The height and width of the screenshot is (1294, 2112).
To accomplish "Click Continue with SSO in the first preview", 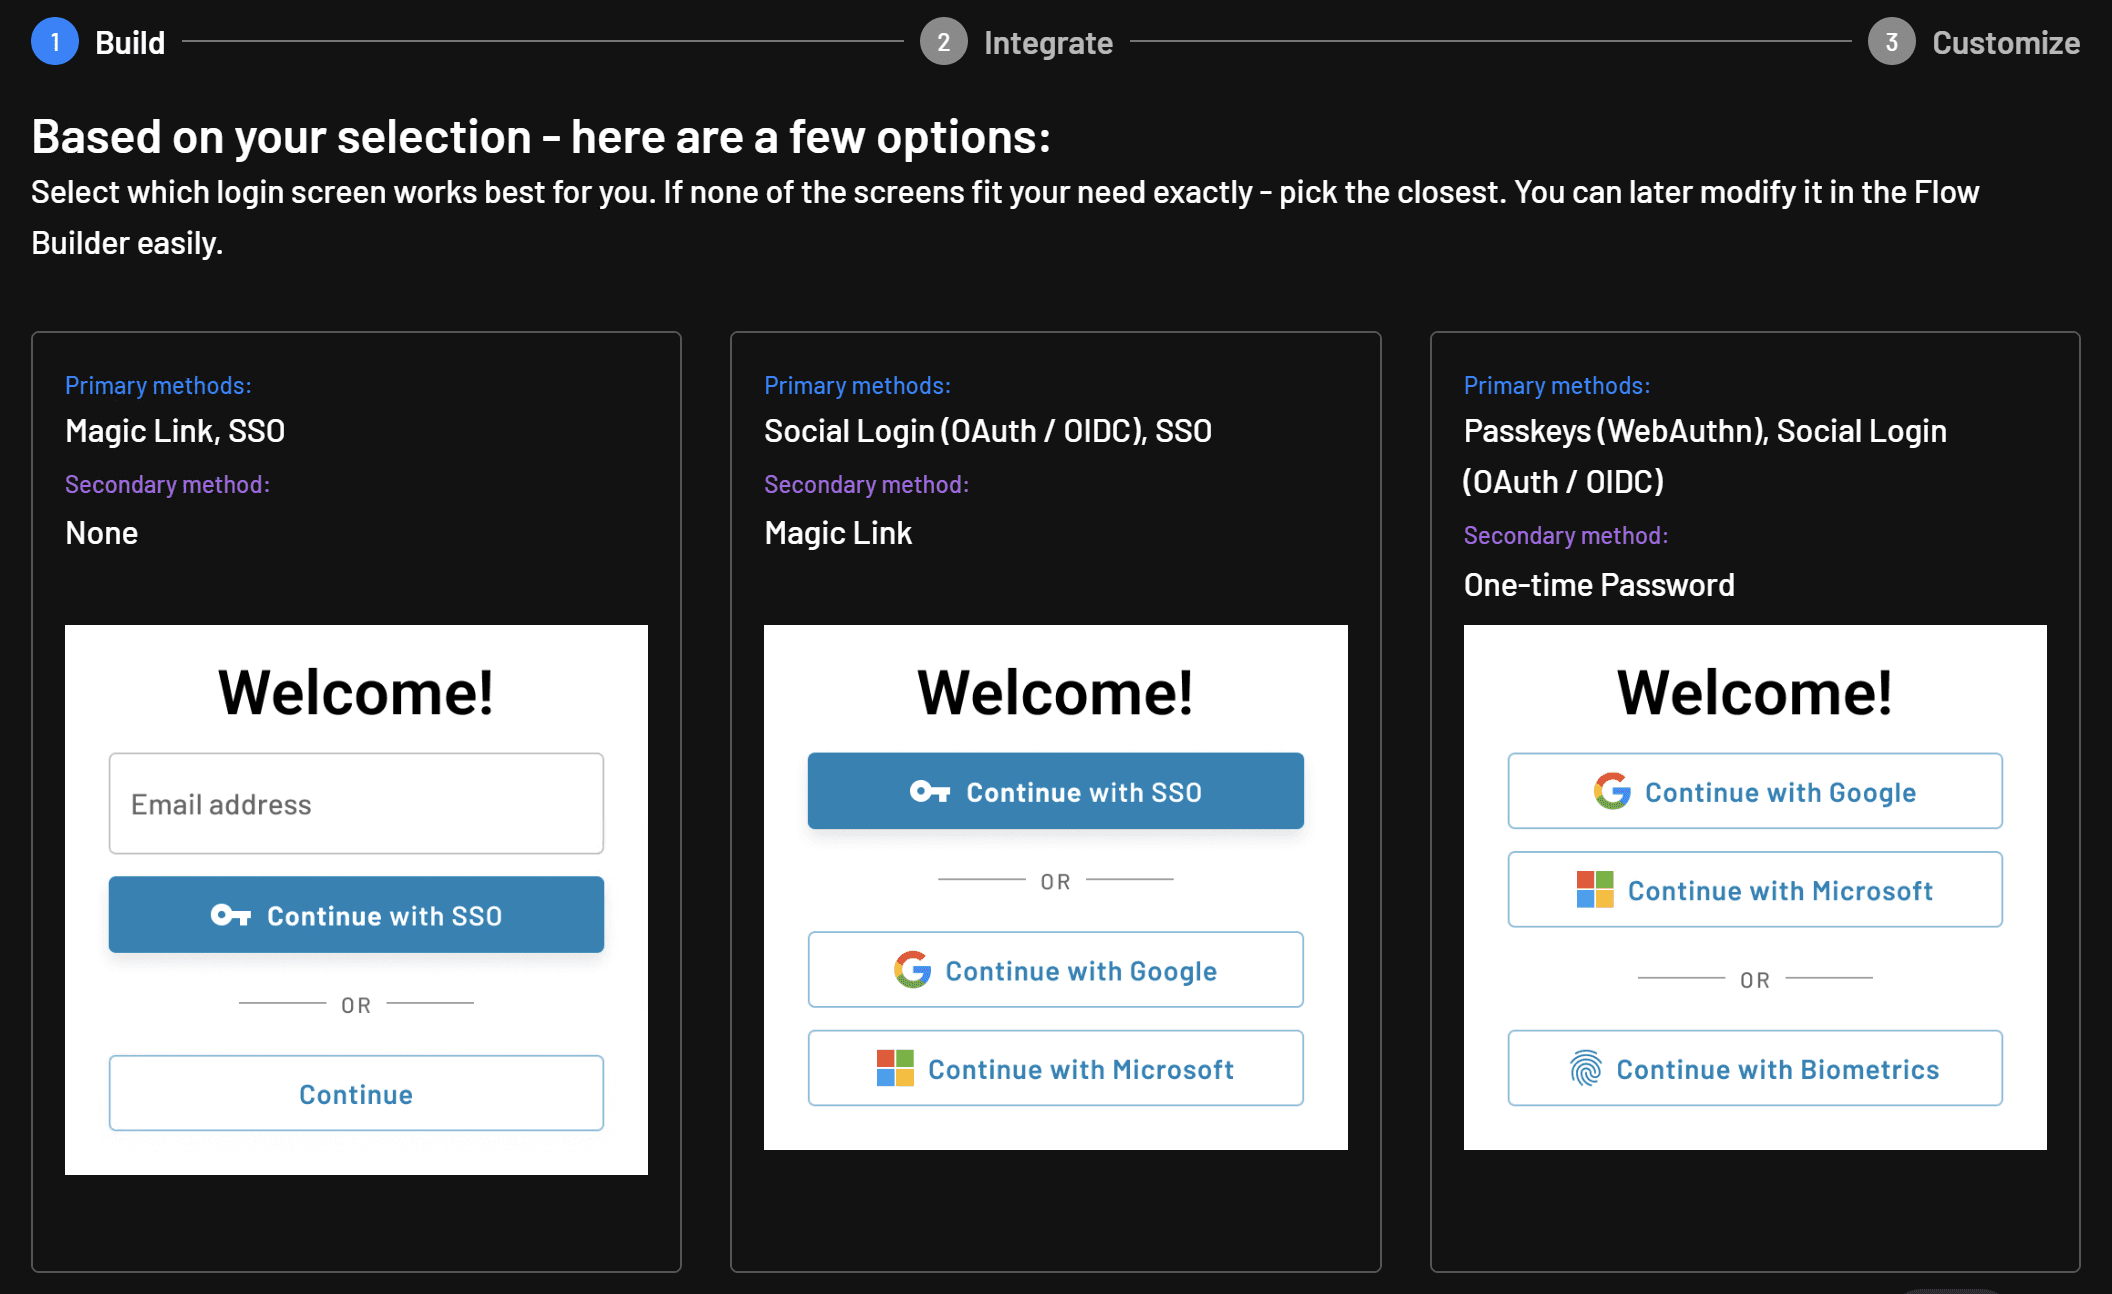I will click(x=356, y=914).
